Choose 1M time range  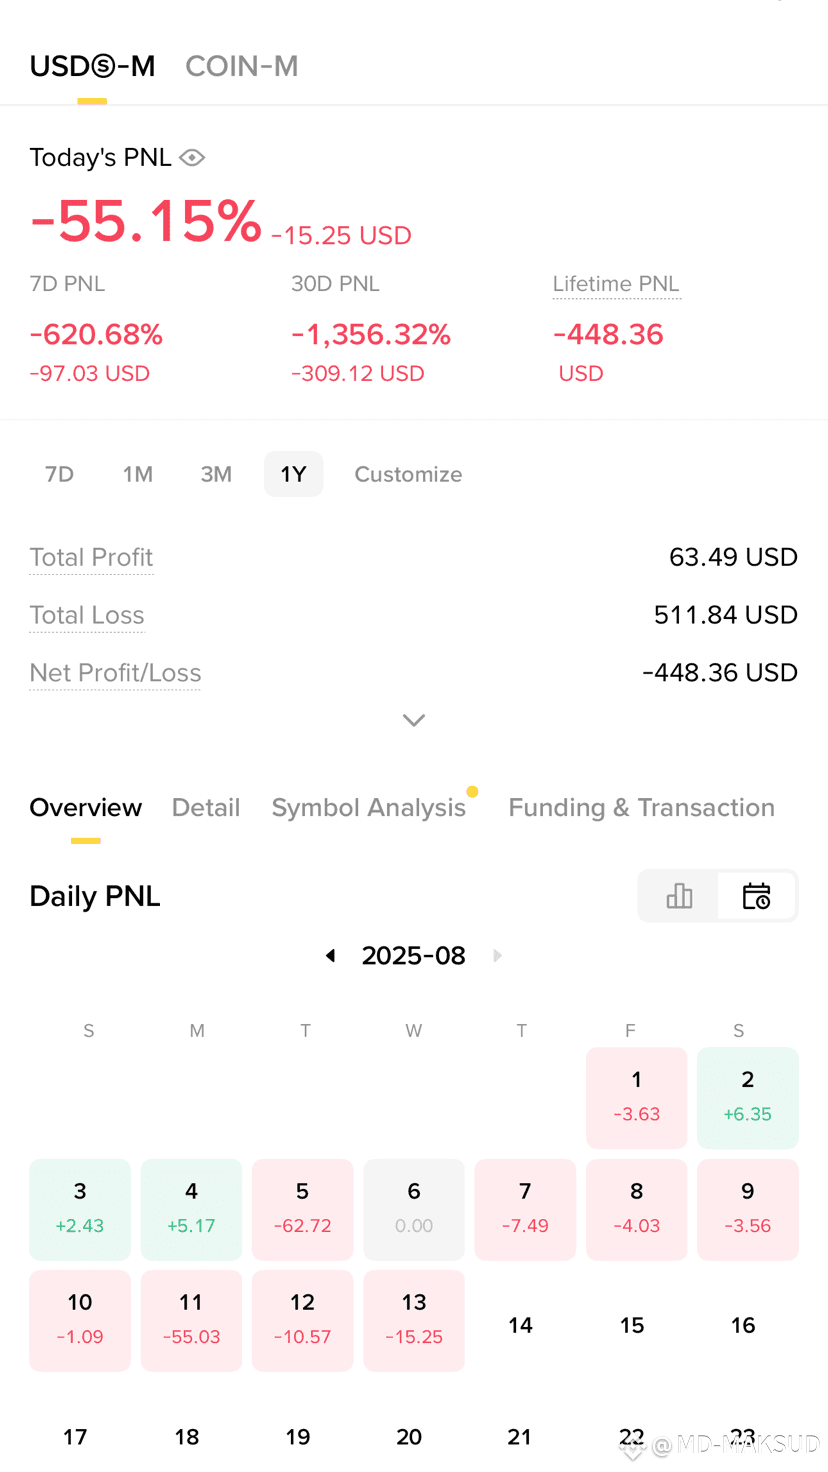[x=138, y=474]
